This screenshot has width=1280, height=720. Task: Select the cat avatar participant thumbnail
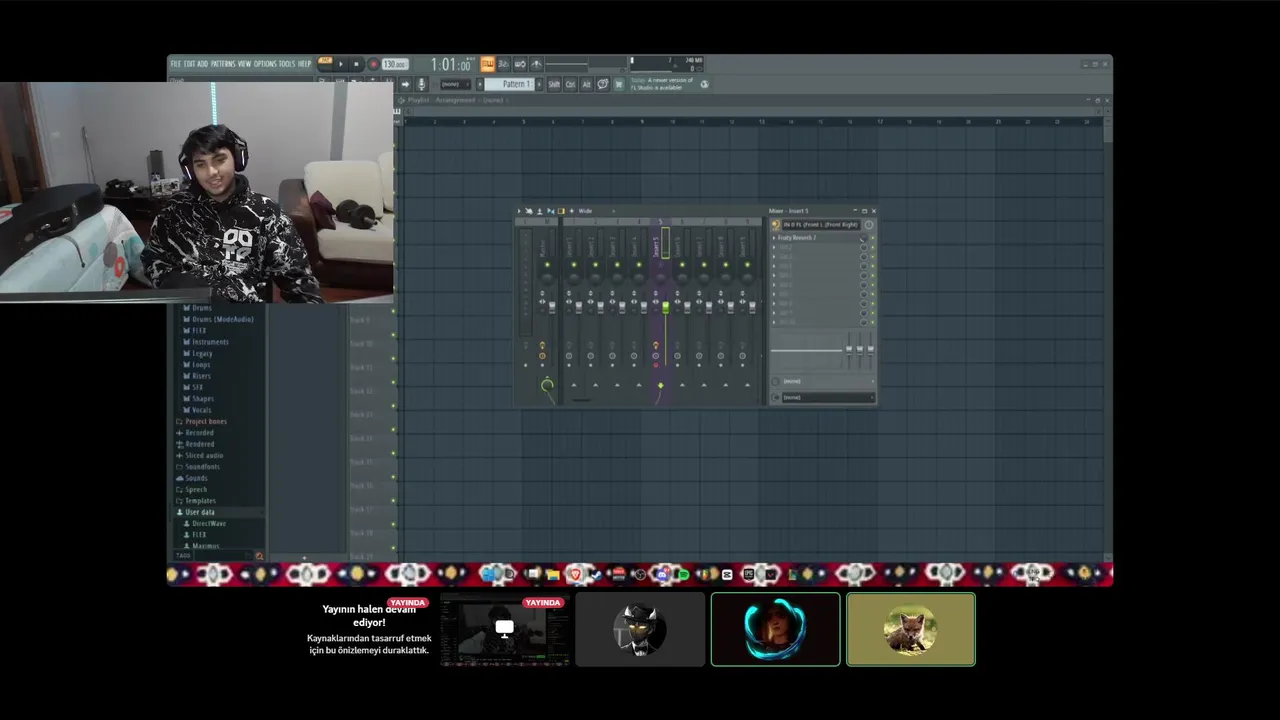[910, 629]
